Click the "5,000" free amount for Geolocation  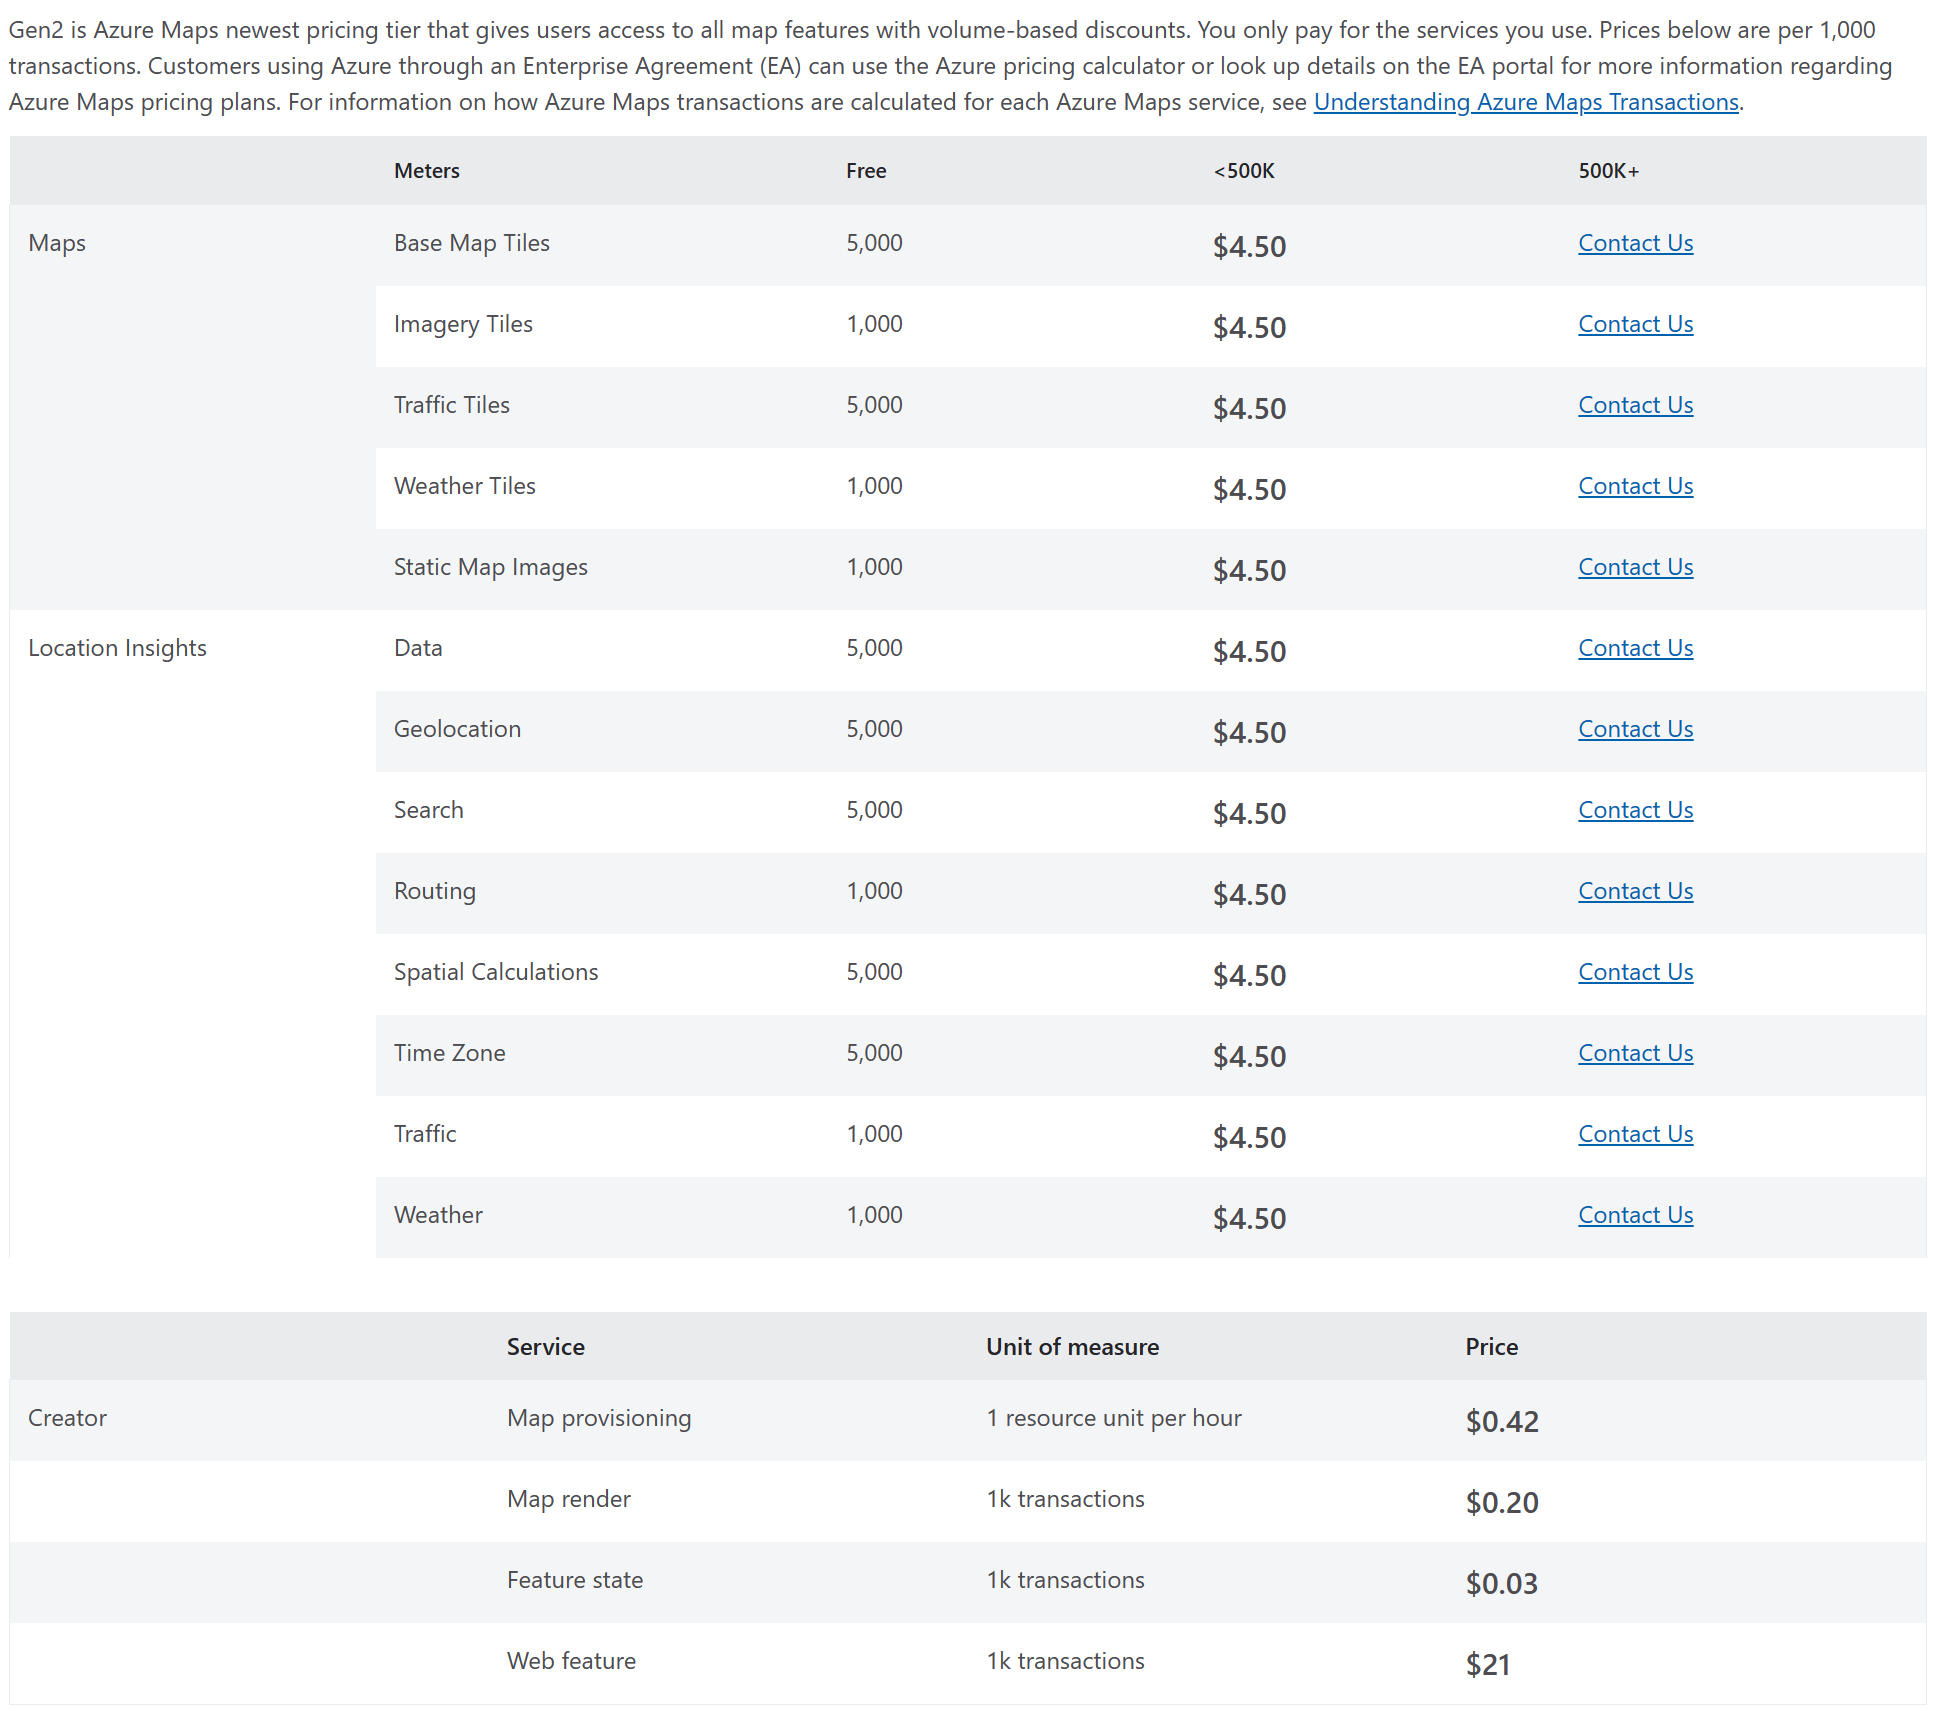tap(874, 729)
